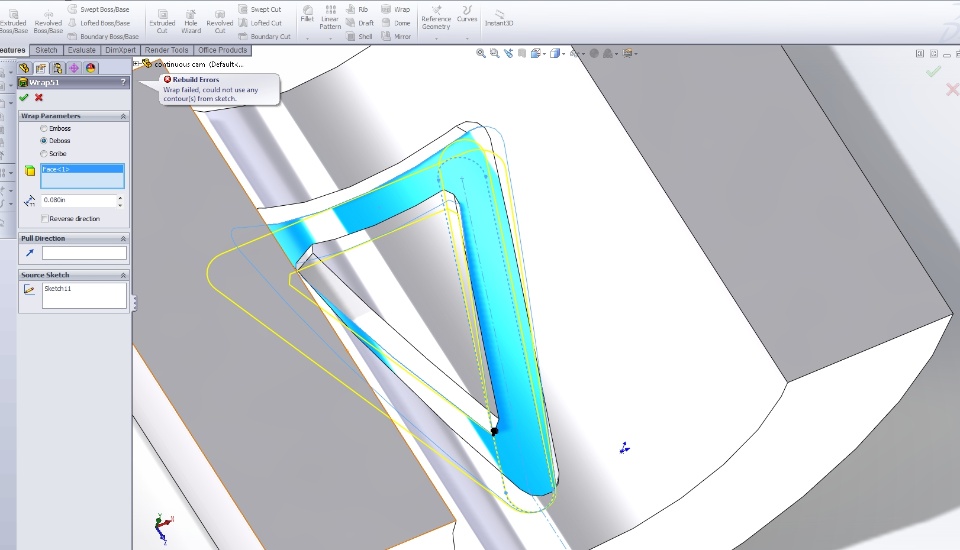Viewport: 960px width, 550px height.
Task: Click Zoom to Area icon
Action: (495, 53)
